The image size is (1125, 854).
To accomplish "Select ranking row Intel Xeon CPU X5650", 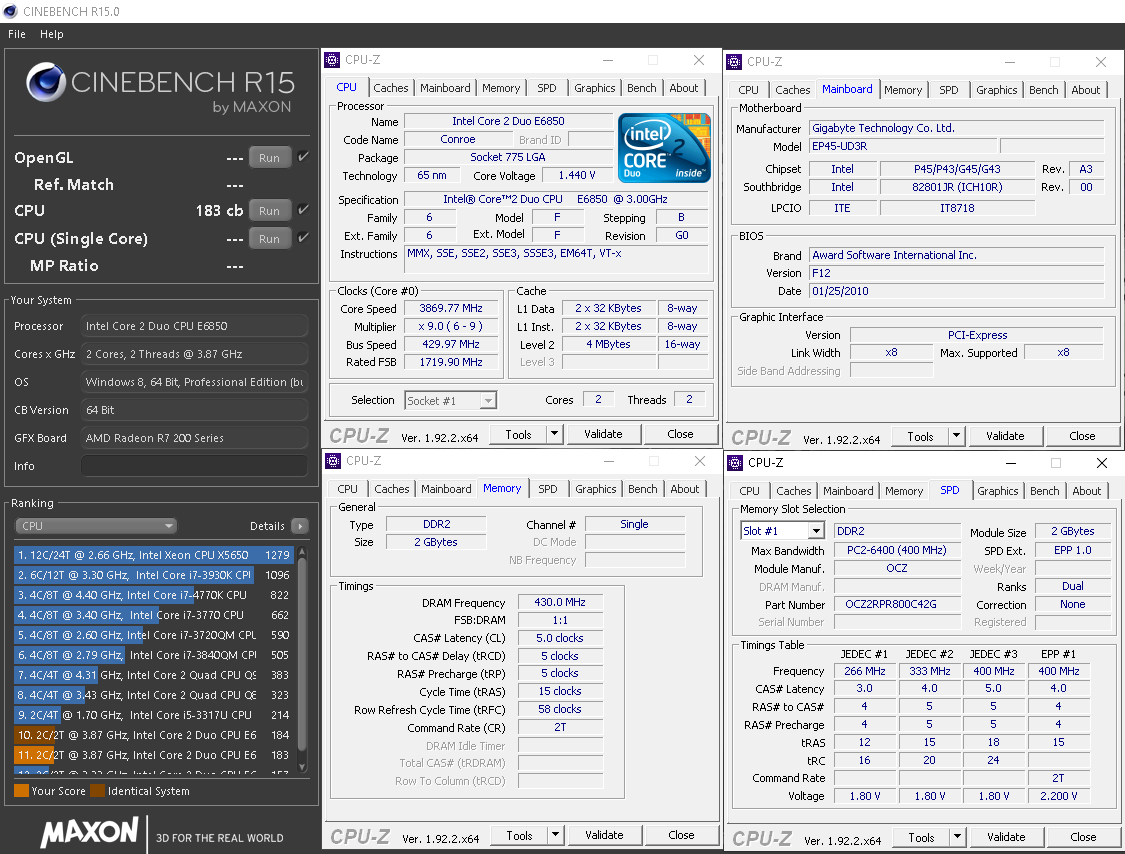I will click(x=152, y=555).
